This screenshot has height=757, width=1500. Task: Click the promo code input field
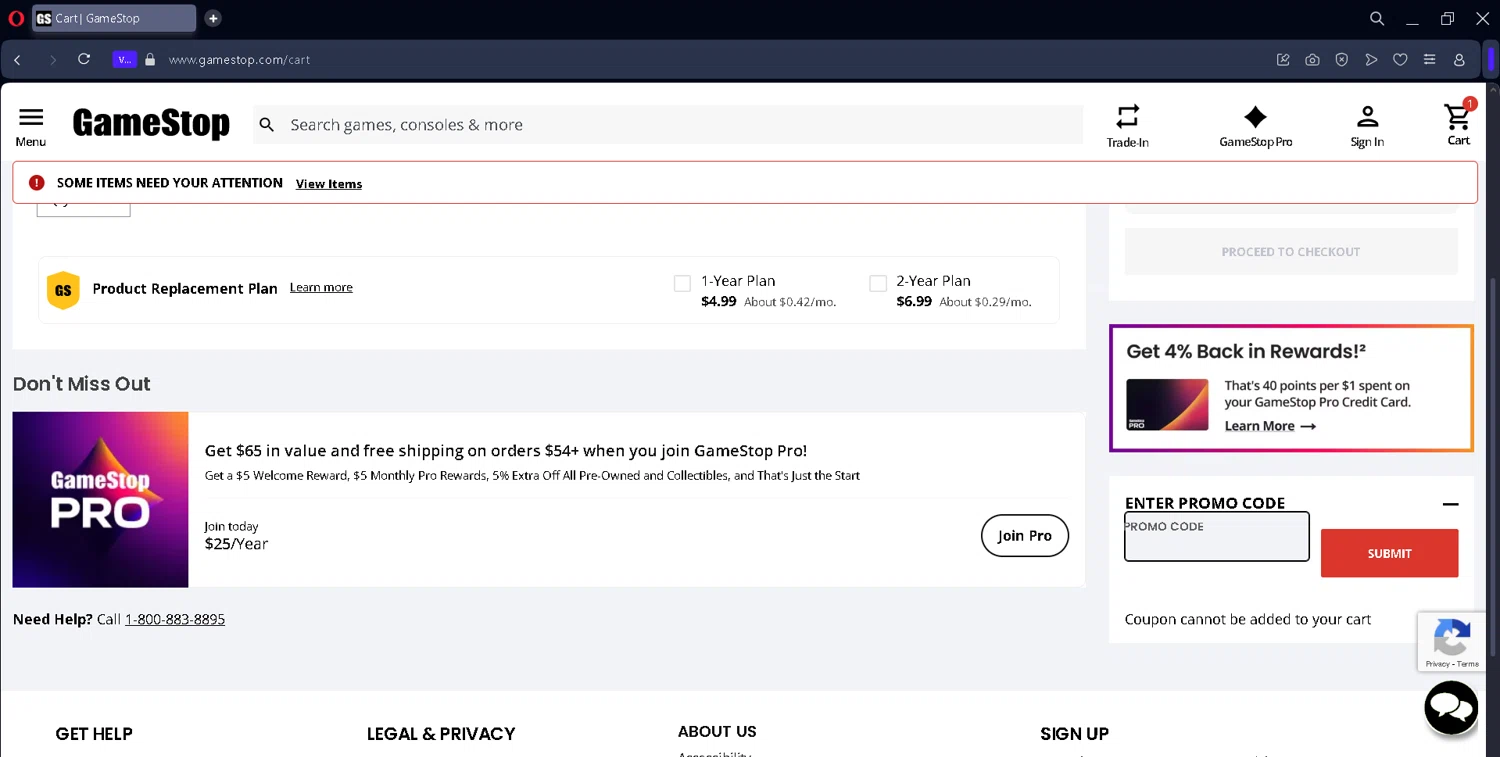click(x=1217, y=537)
